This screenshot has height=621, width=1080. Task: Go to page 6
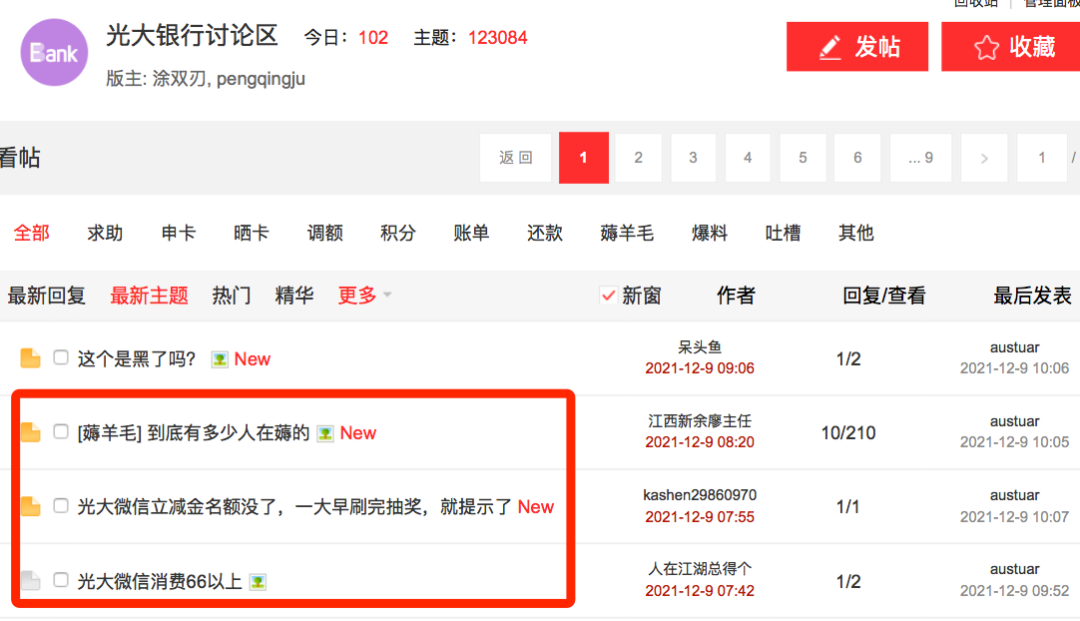[858, 158]
